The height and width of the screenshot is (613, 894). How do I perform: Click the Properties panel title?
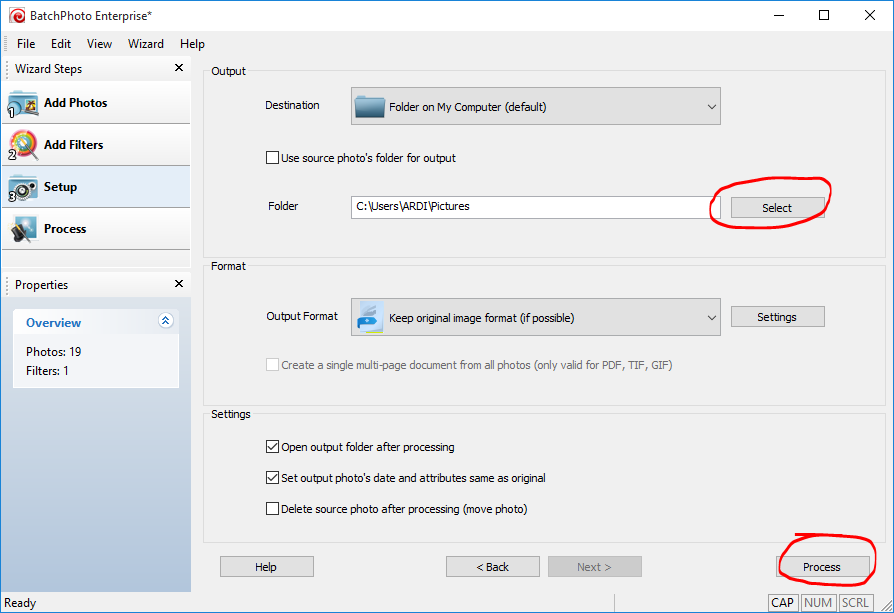pyautogui.click(x=42, y=285)
